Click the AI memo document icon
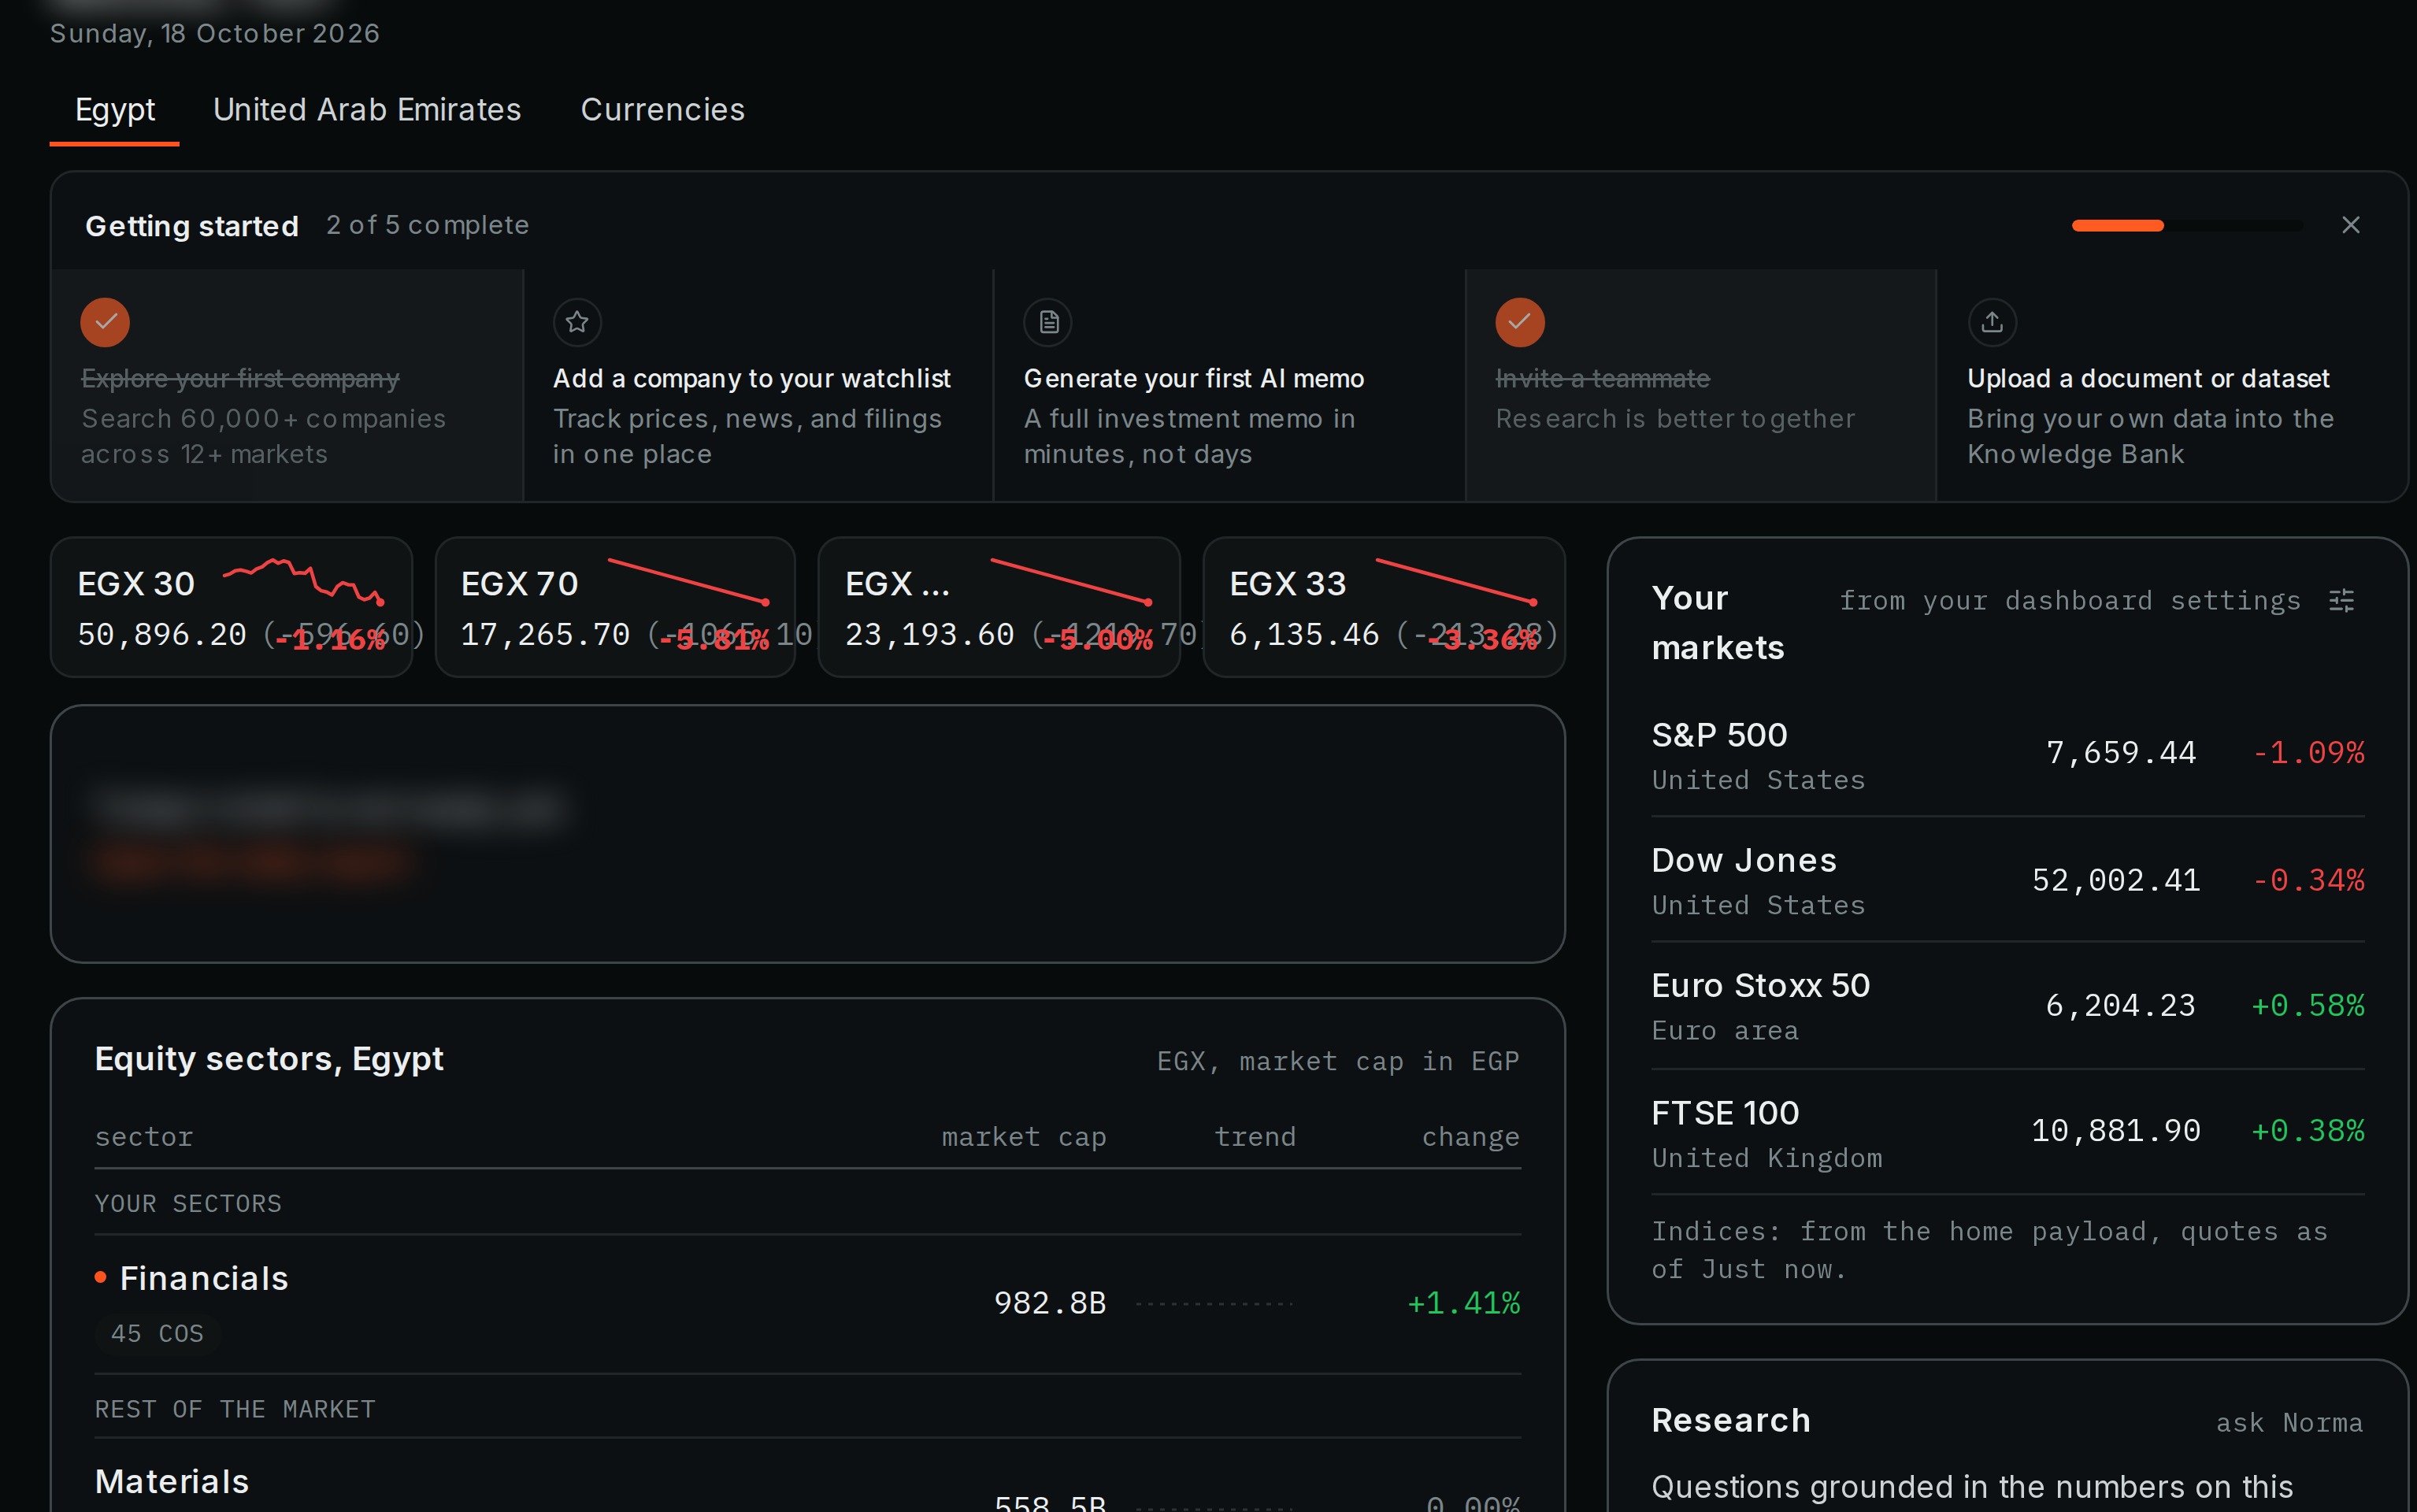Viewport: 2417px width, 1512px height. click(x=1048, y=322)
